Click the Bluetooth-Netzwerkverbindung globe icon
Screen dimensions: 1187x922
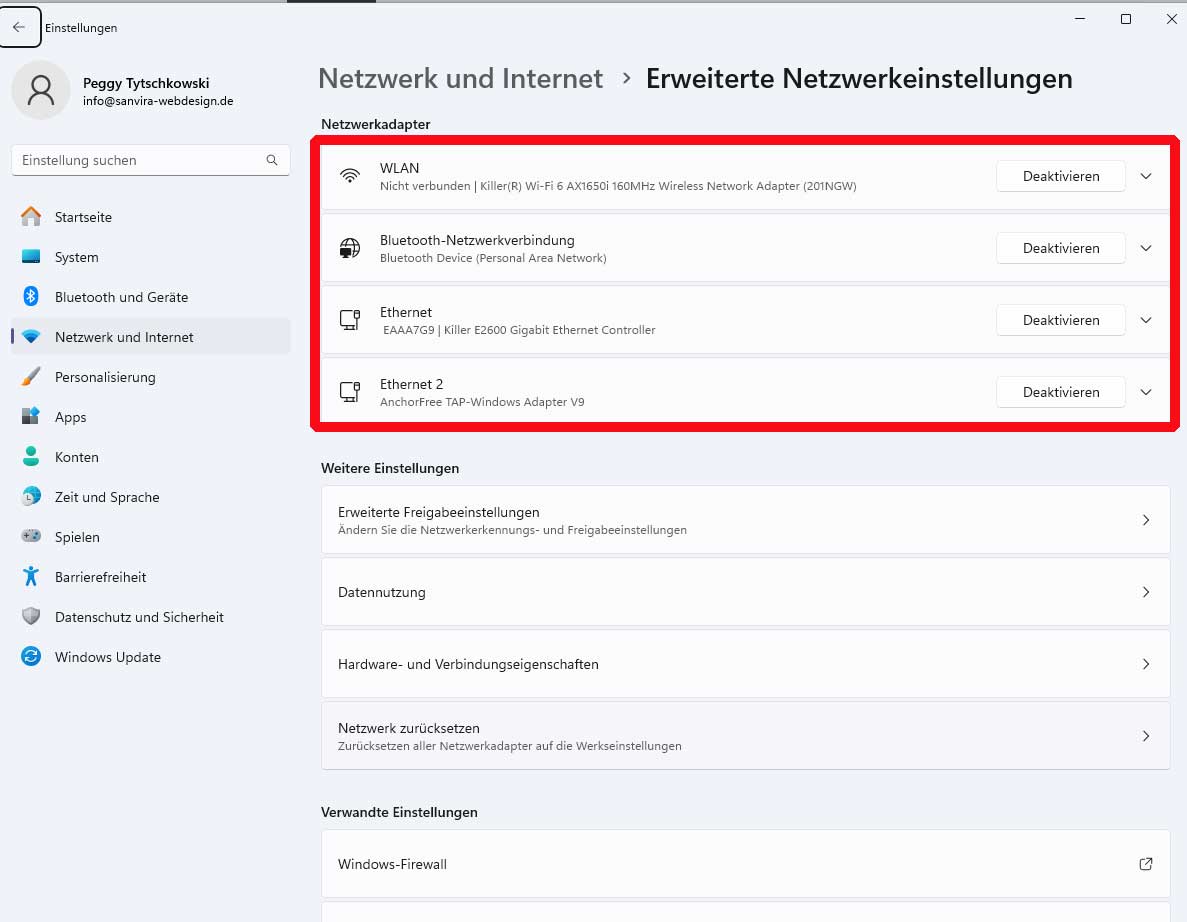click(x=350, y=248)
